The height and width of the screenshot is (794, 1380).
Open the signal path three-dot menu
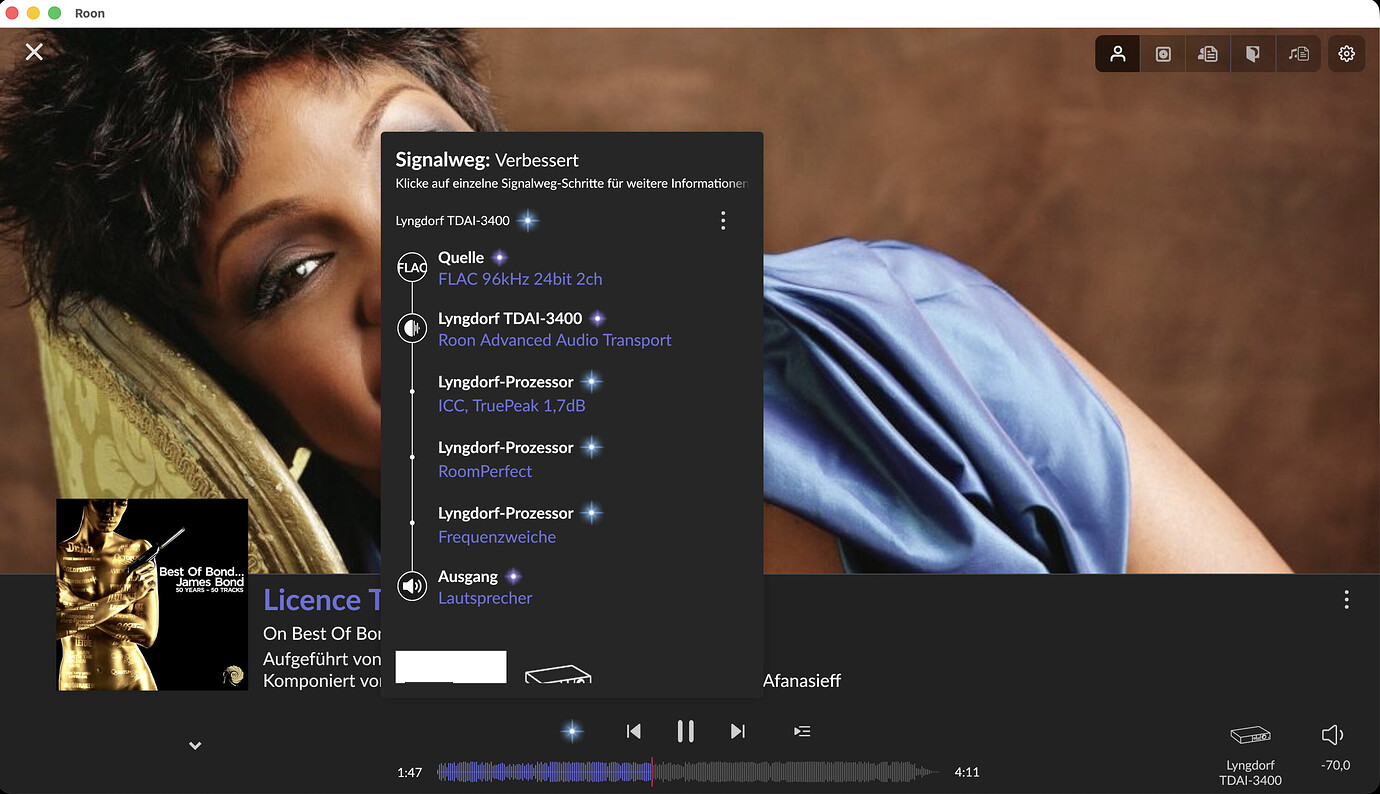pyautogui.click(x=723, y=221)
